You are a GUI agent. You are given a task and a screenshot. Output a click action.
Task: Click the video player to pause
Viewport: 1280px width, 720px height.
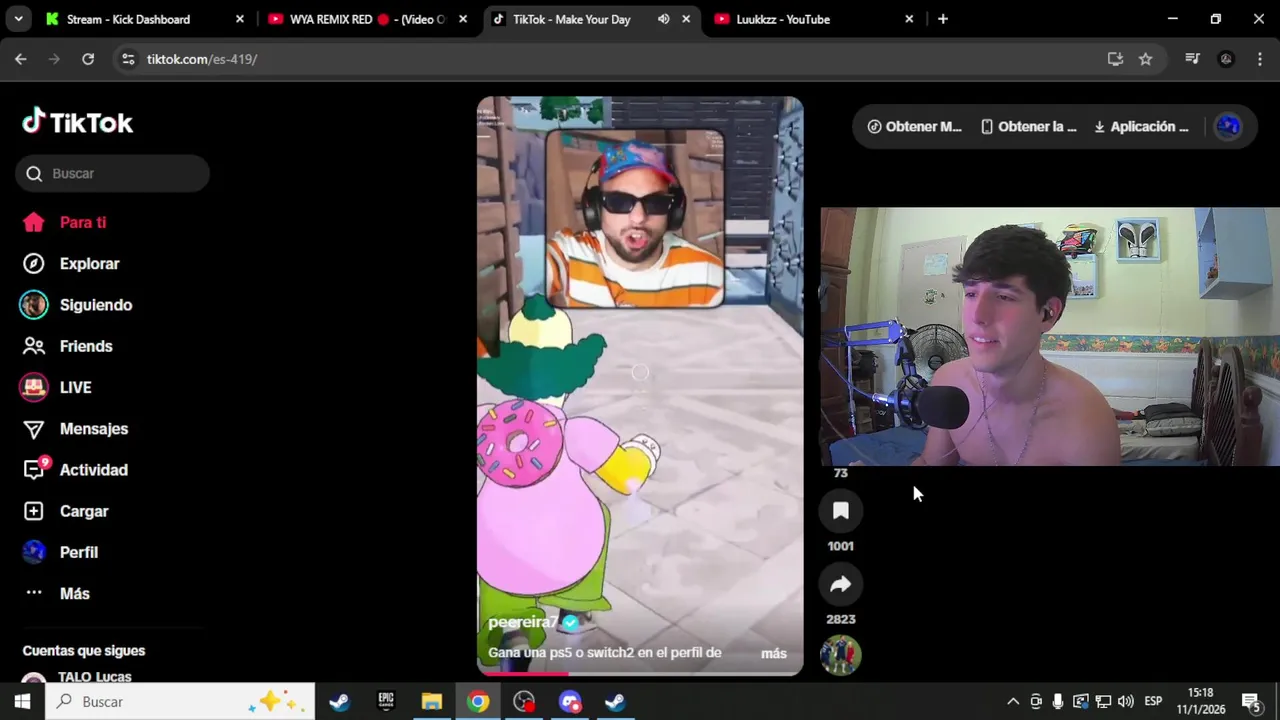(x=640, y=386)
